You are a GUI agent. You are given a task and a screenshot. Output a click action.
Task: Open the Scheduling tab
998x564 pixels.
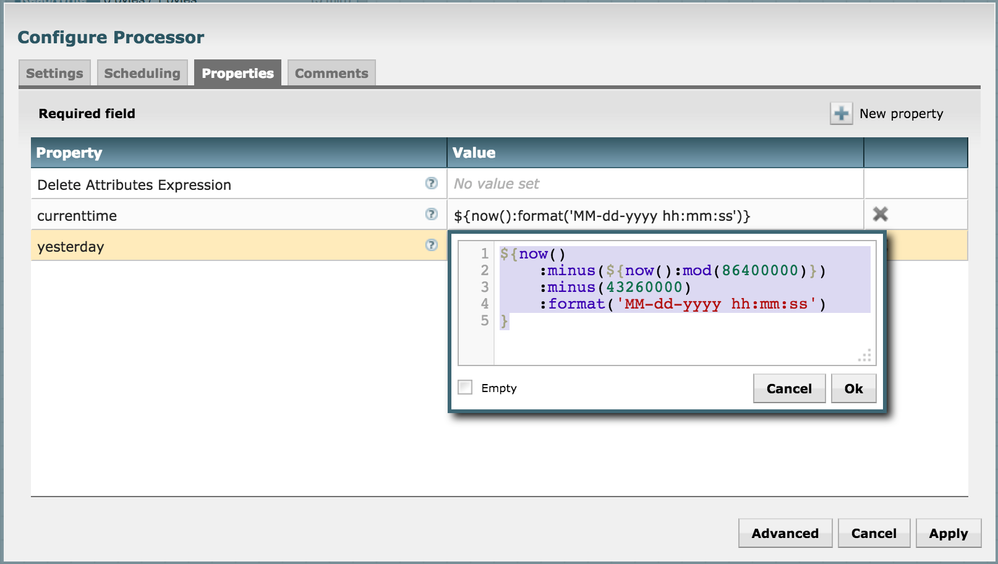pos(142,73)
